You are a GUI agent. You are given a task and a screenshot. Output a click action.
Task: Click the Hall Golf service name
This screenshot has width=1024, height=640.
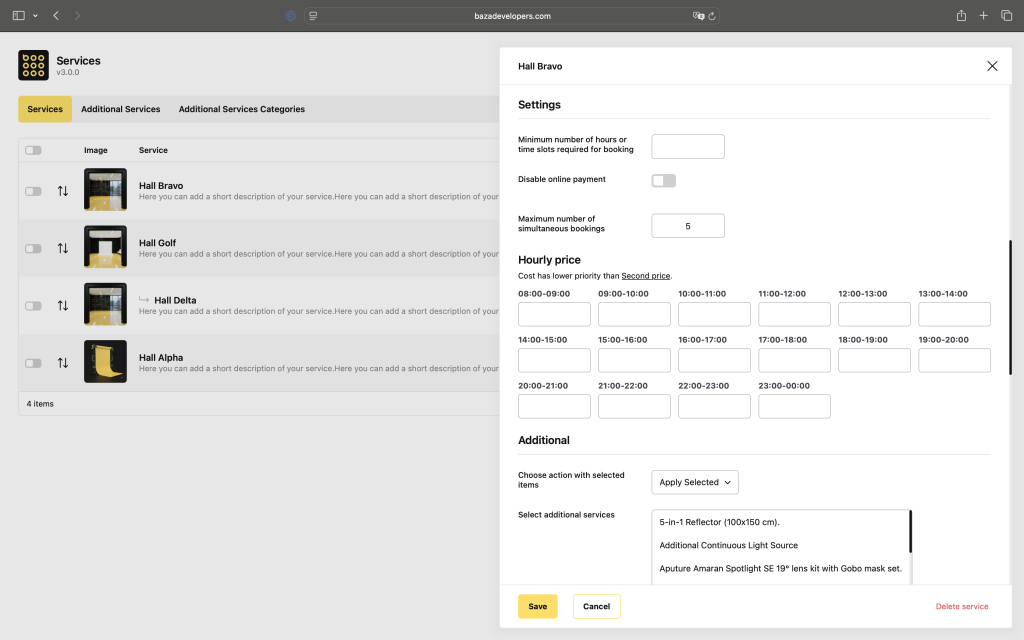tap(157, 243)
